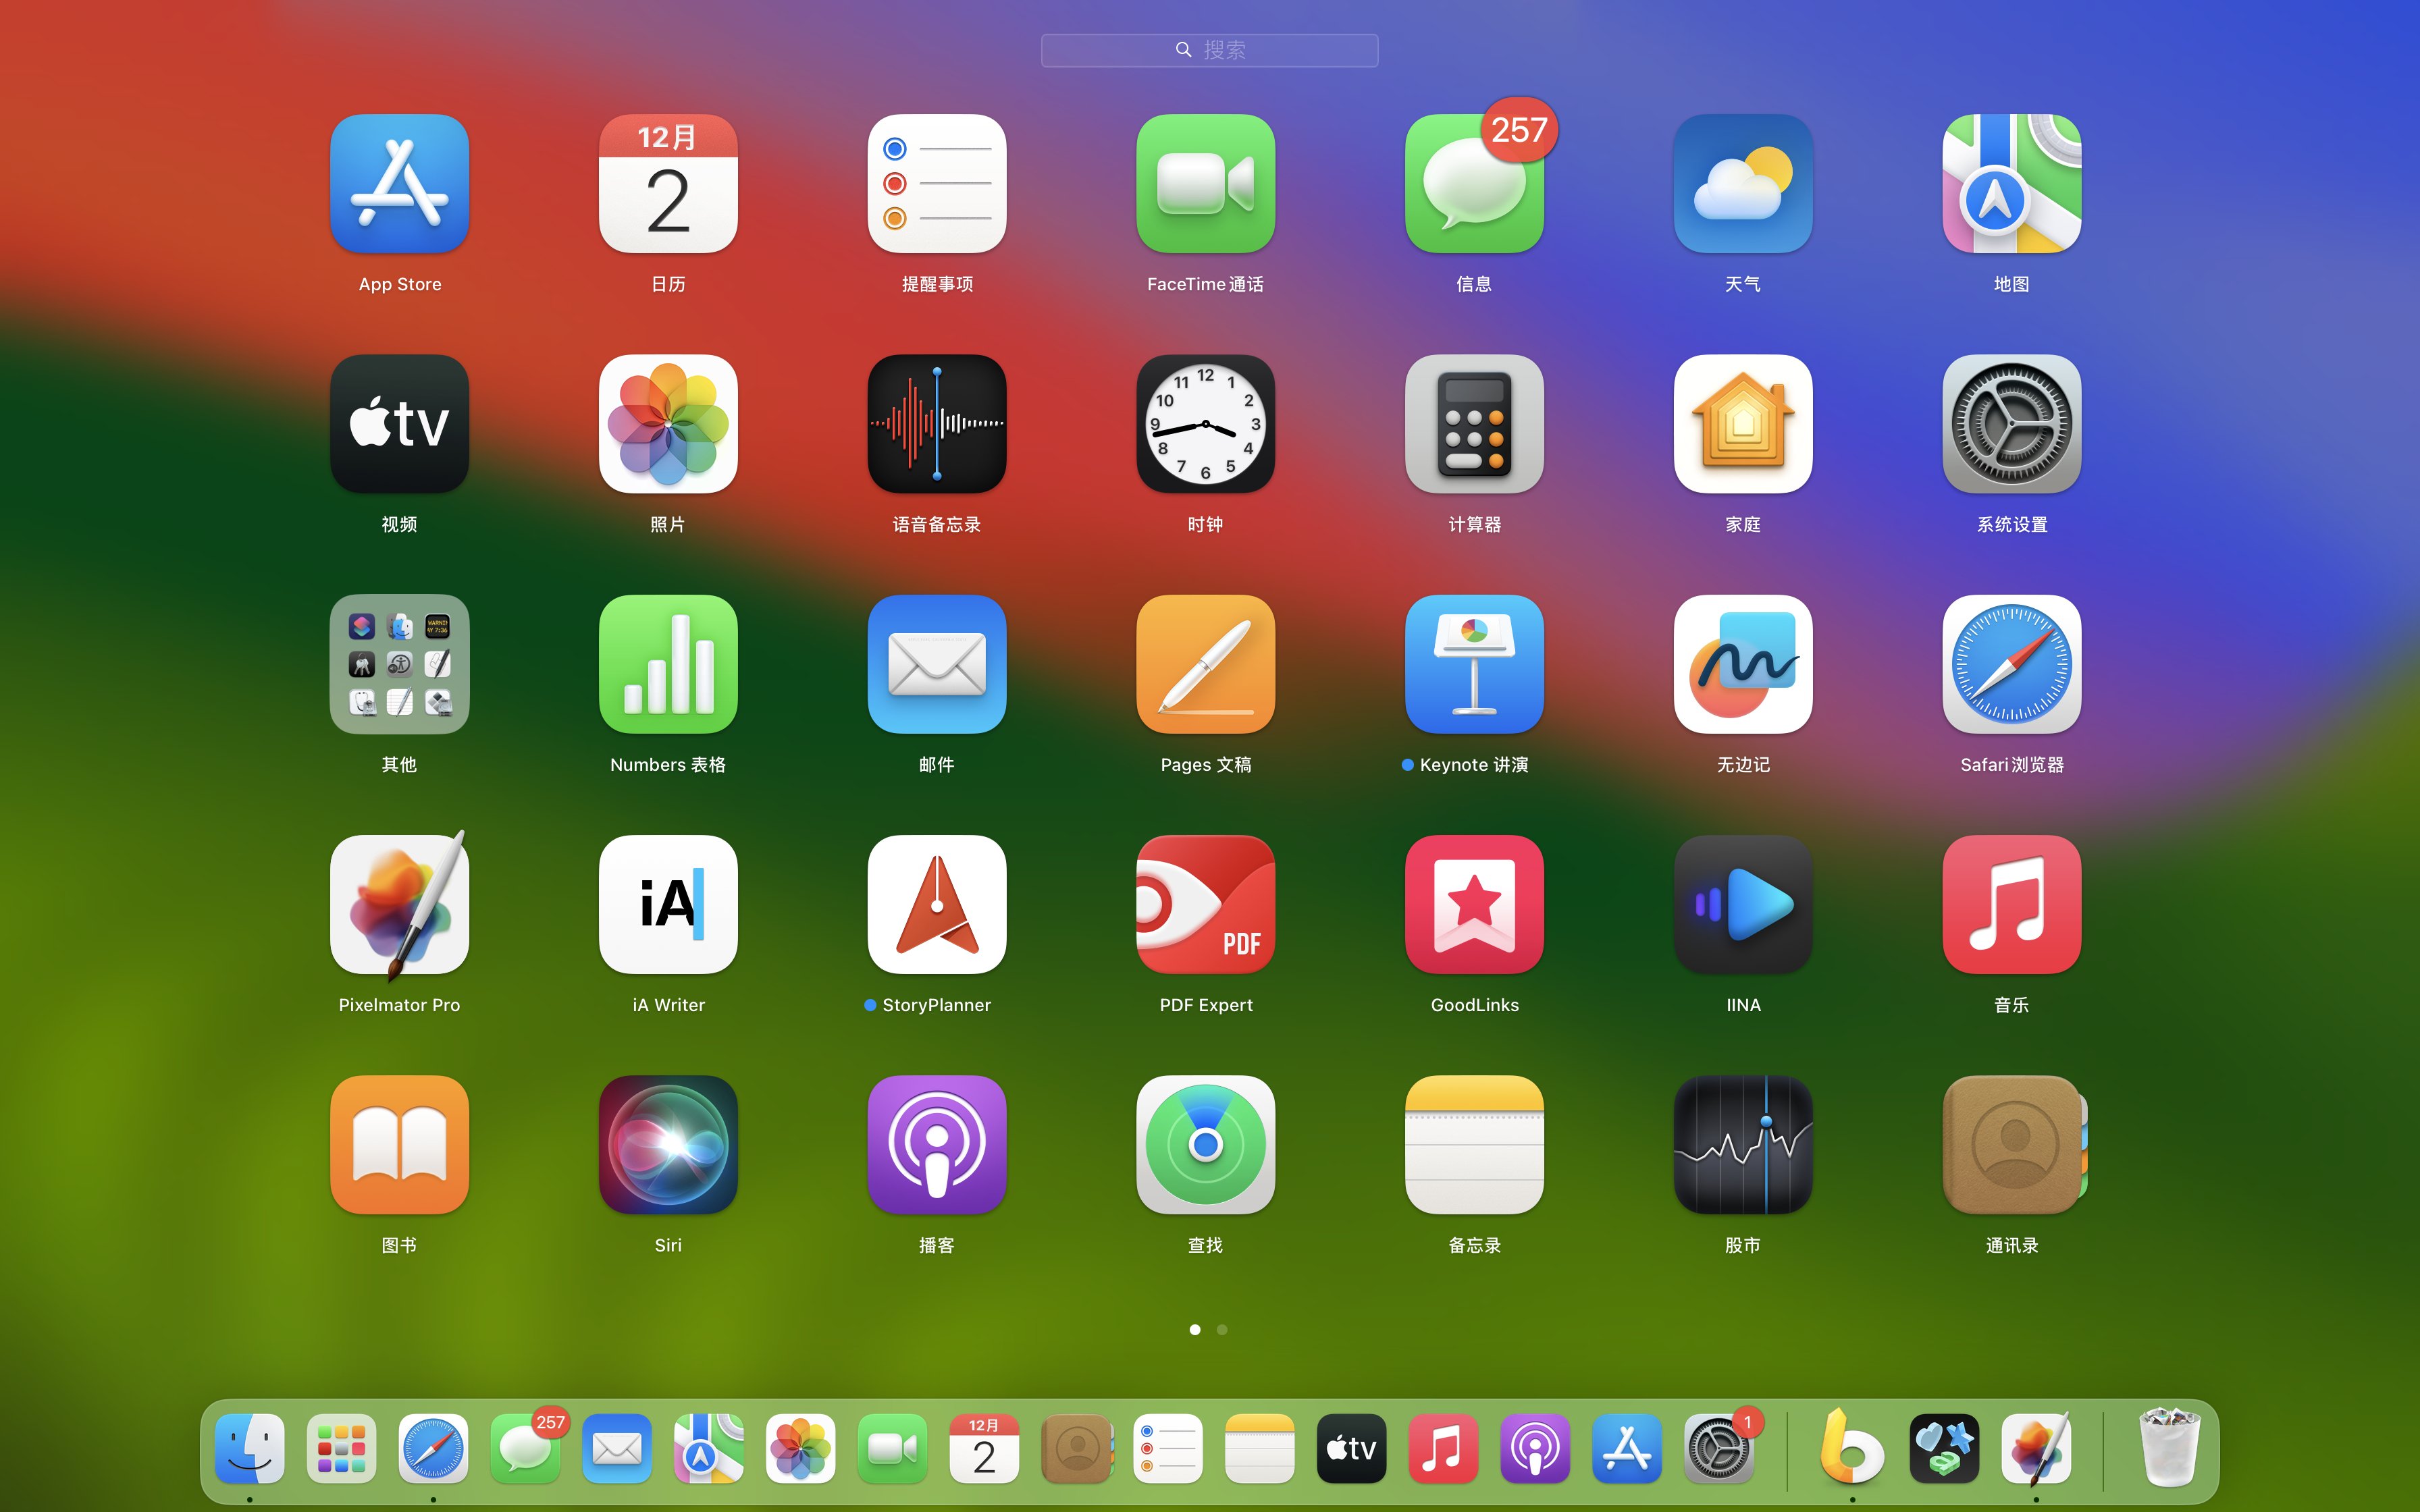Open System Settings from Dock with badge
2420x1512 pixels.
point(1718,1448)
